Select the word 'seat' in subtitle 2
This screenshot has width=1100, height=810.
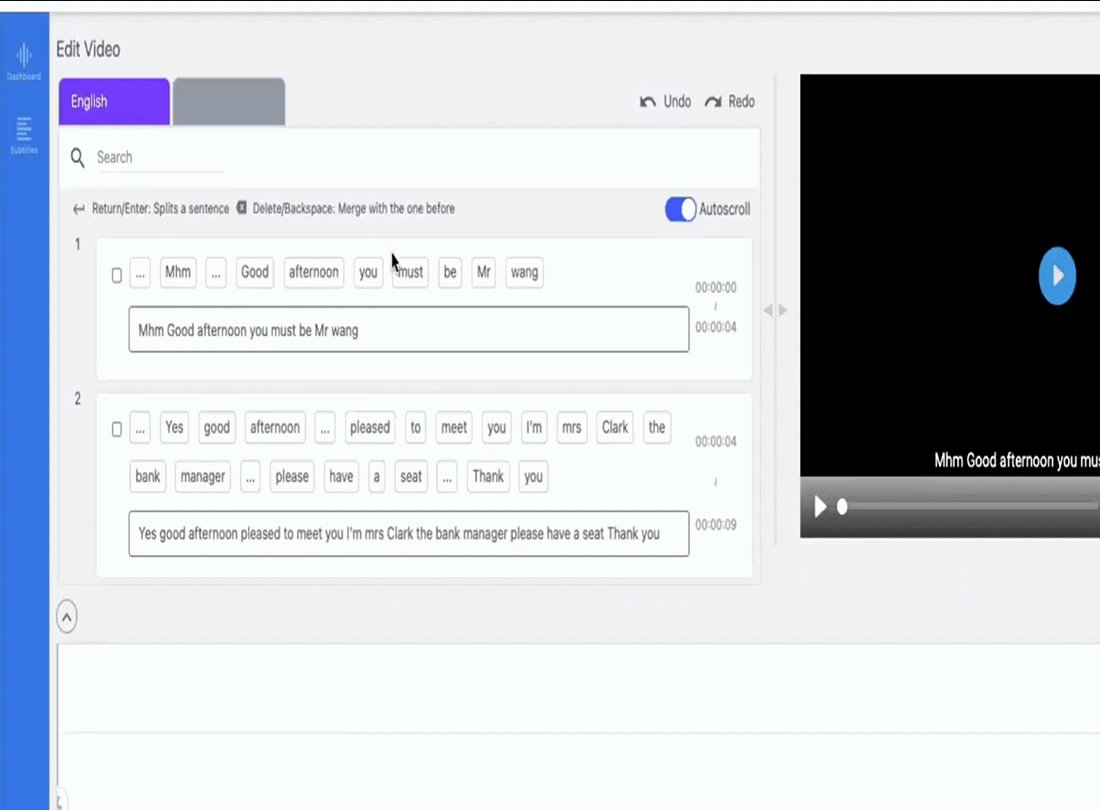[x=411, y=477]
